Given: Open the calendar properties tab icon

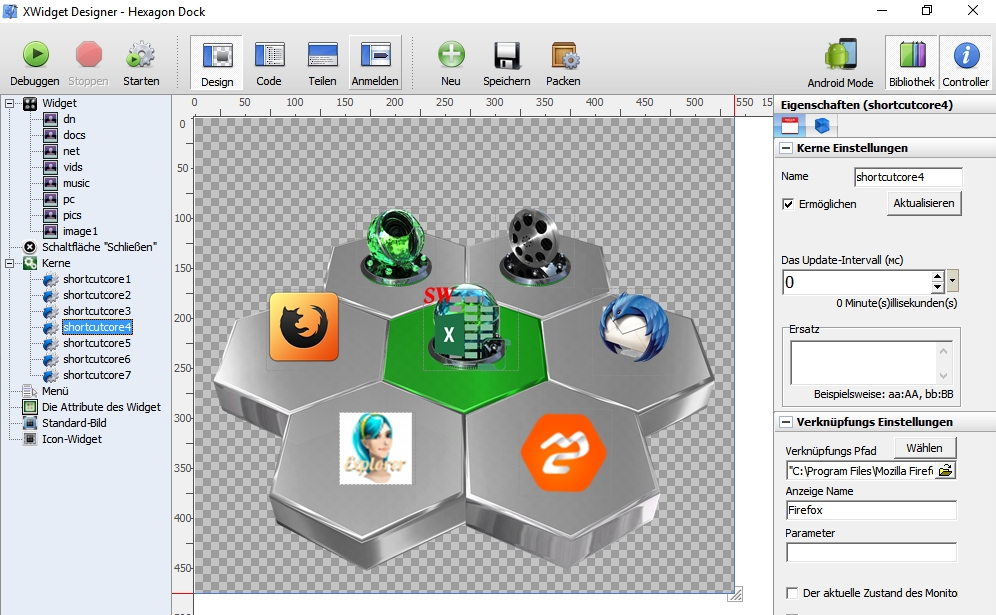Looking at the screenshot, I should (x=790, y=125).
